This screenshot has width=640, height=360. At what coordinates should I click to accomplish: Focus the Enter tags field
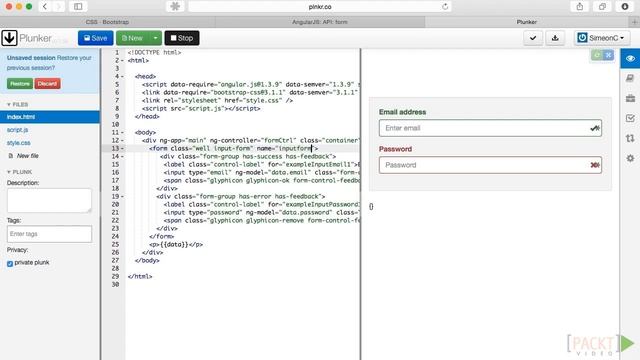click(x=49, y=234)
